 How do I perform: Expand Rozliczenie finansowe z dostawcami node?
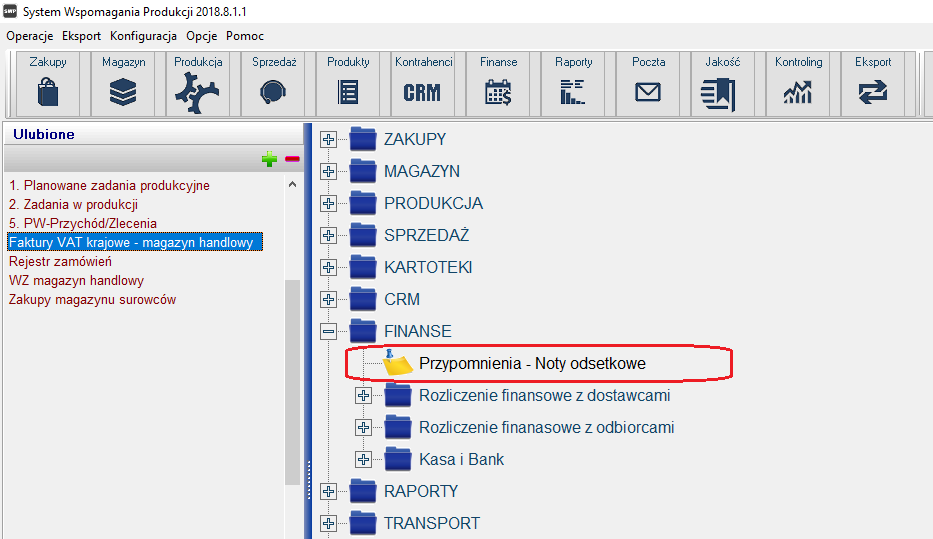363,396
